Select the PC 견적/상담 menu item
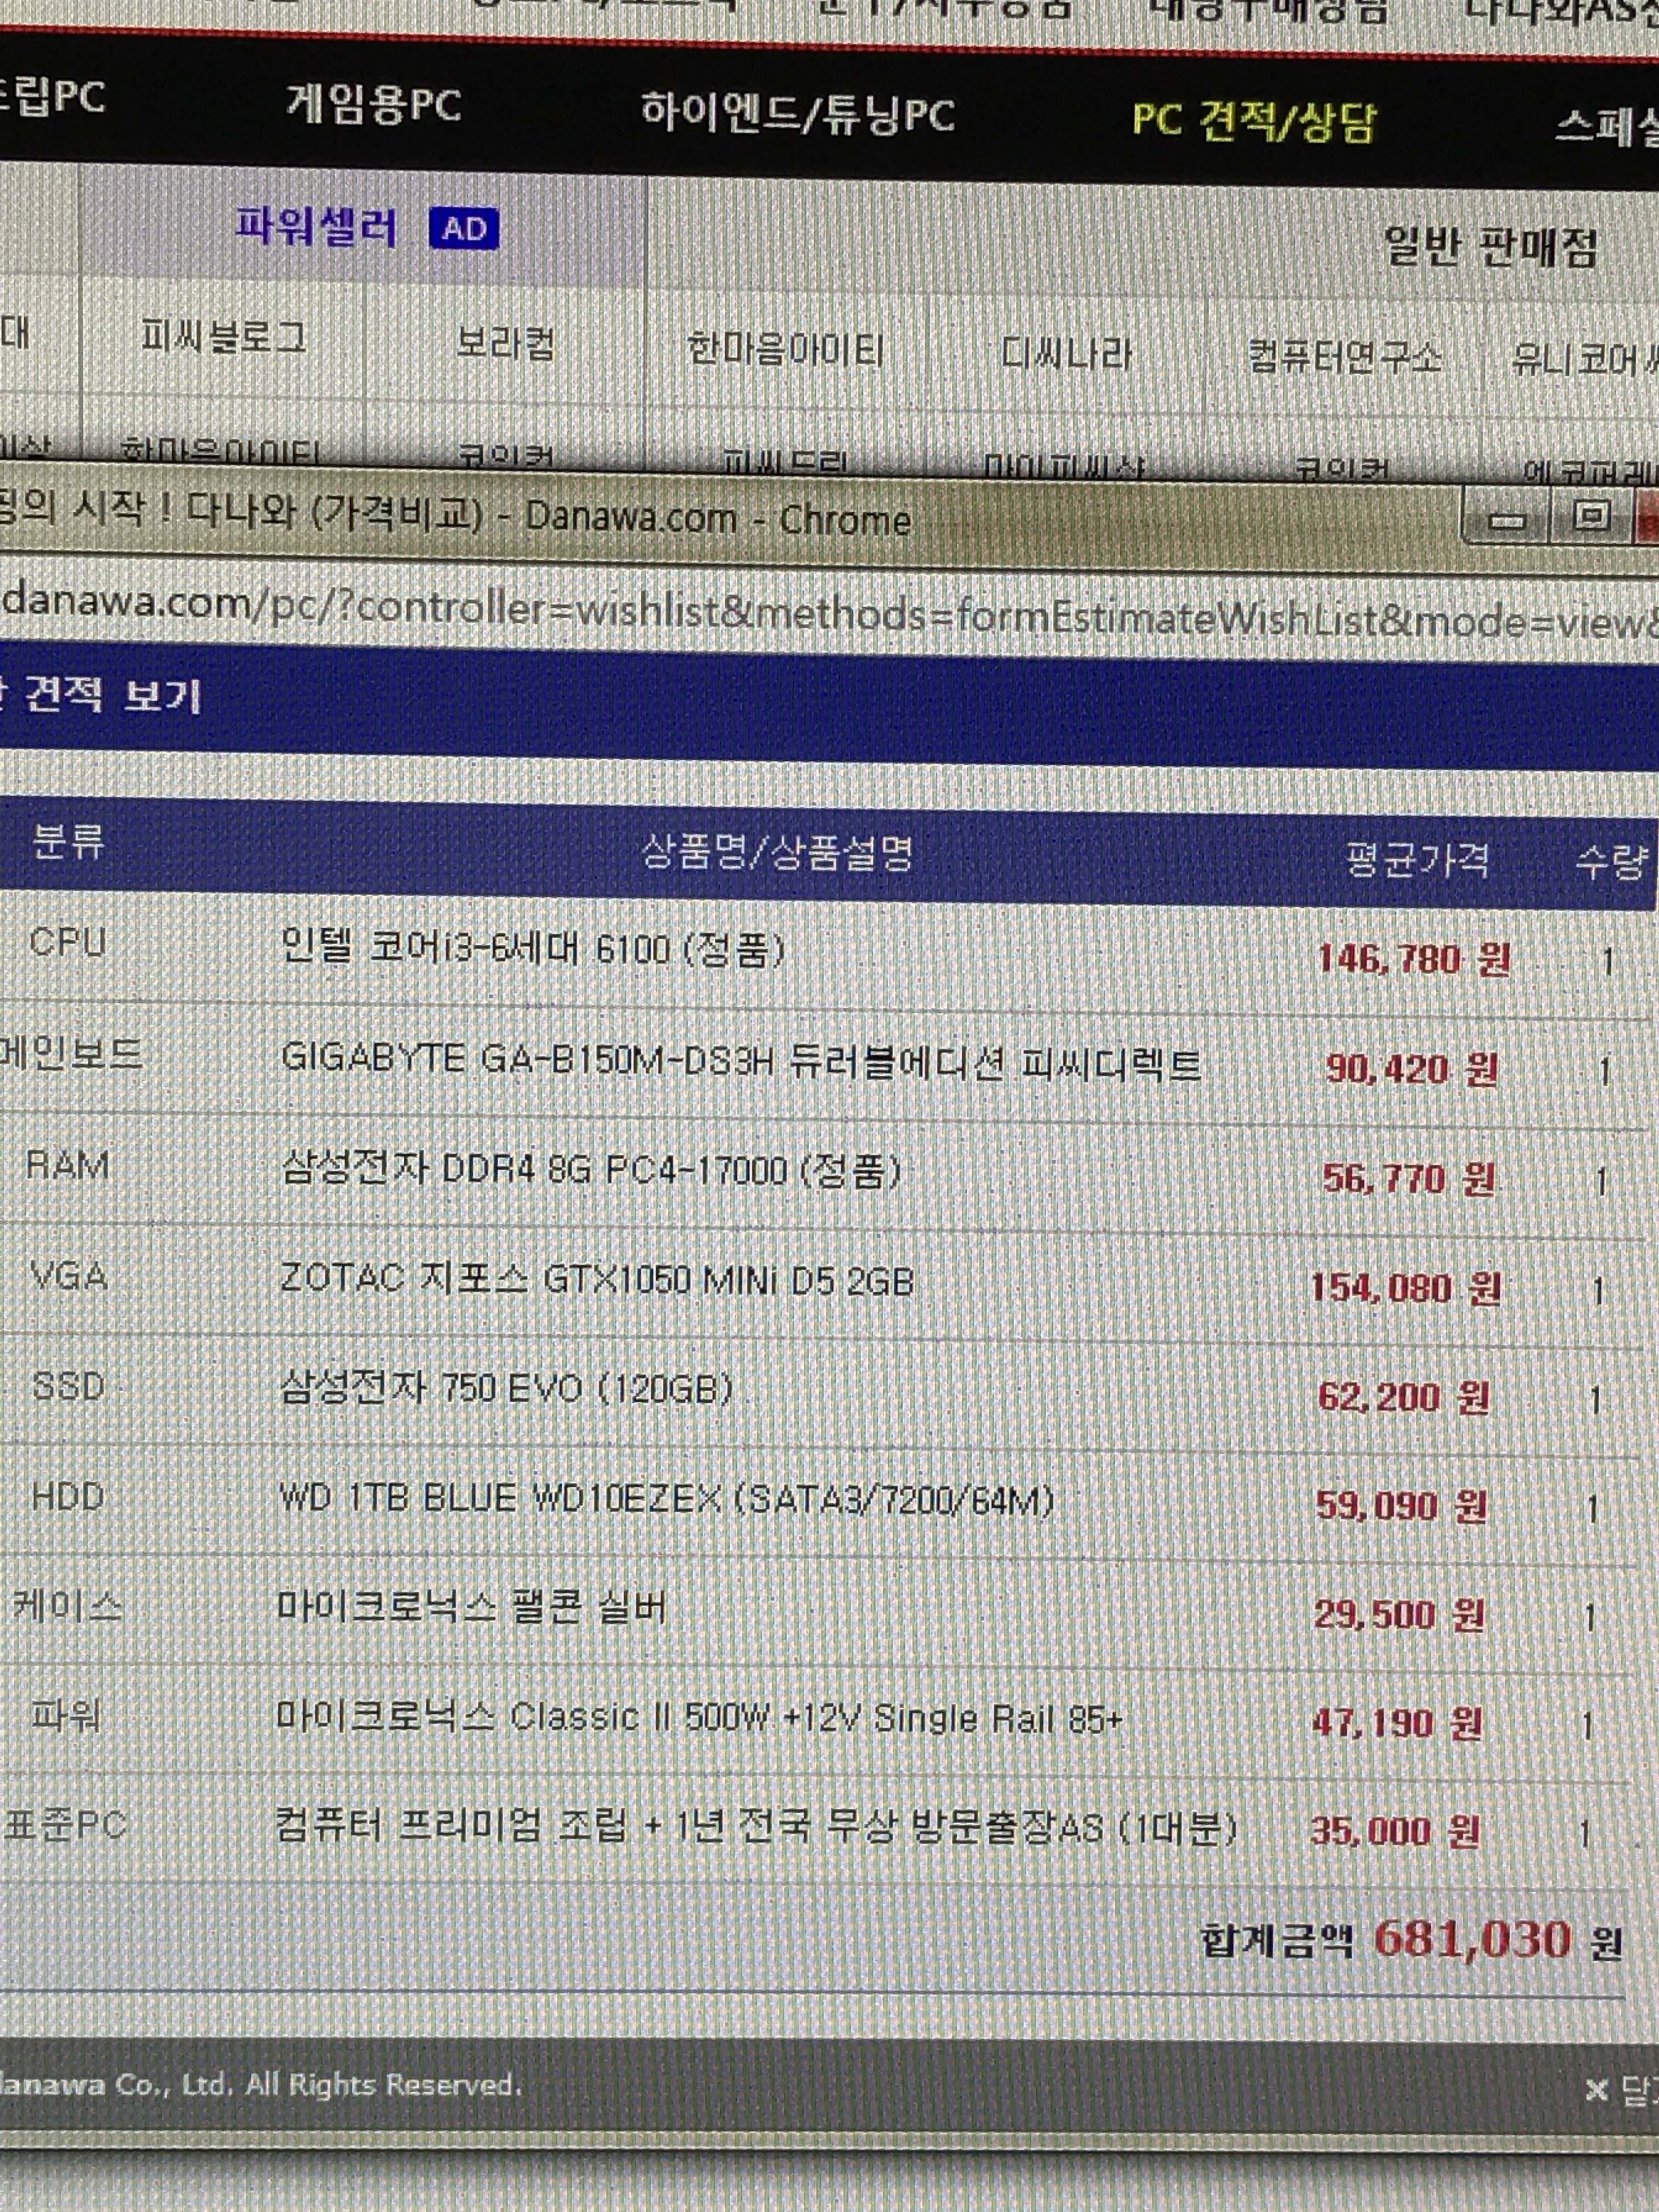The width and height of the screenshot is (1659, 2212). click(x=1254, y=122)
